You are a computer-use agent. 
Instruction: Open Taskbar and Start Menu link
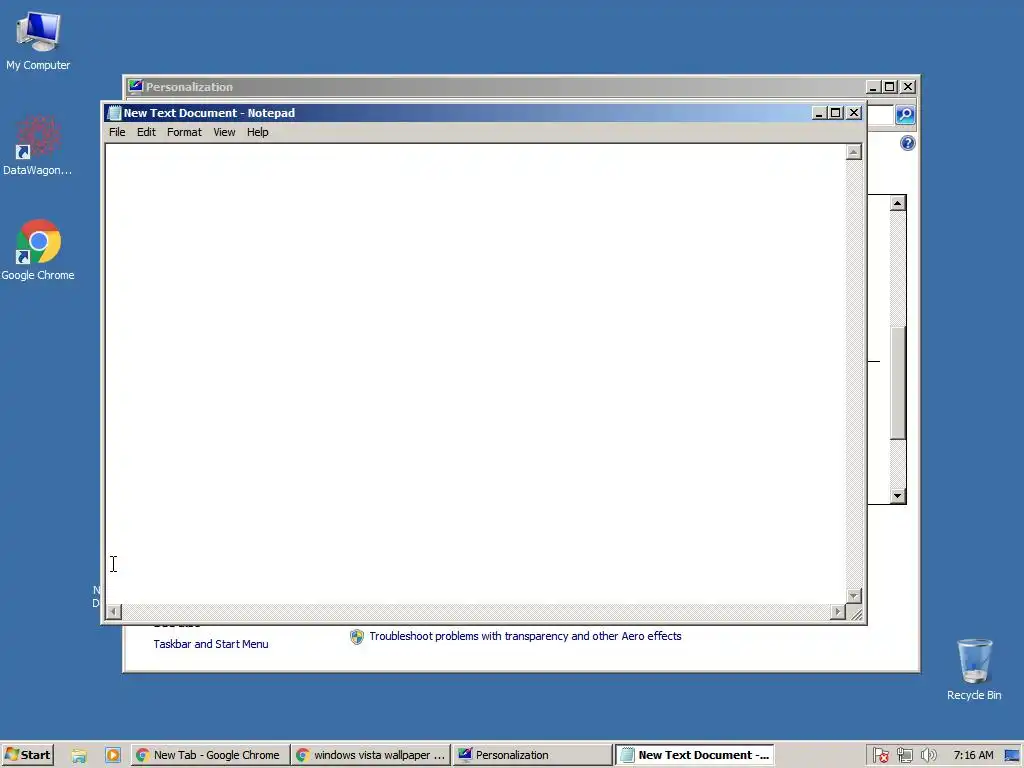tap(211, 644)
